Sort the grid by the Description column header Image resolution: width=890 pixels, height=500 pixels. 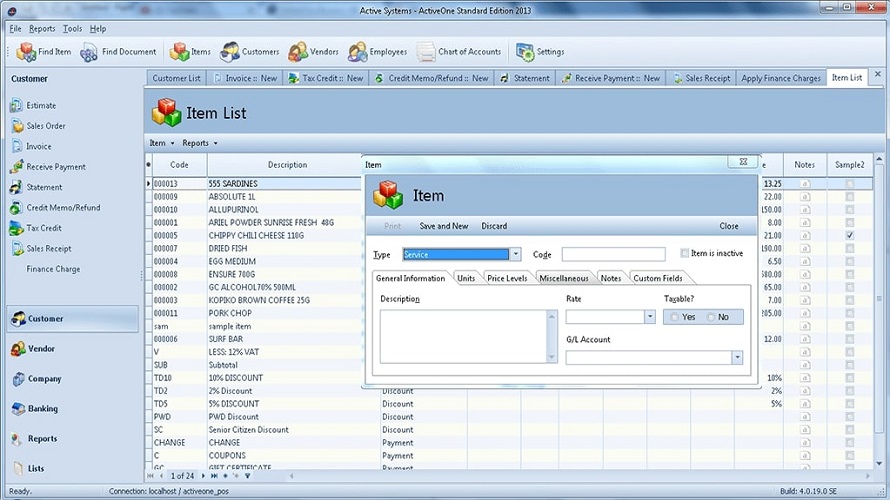(288, 165)
